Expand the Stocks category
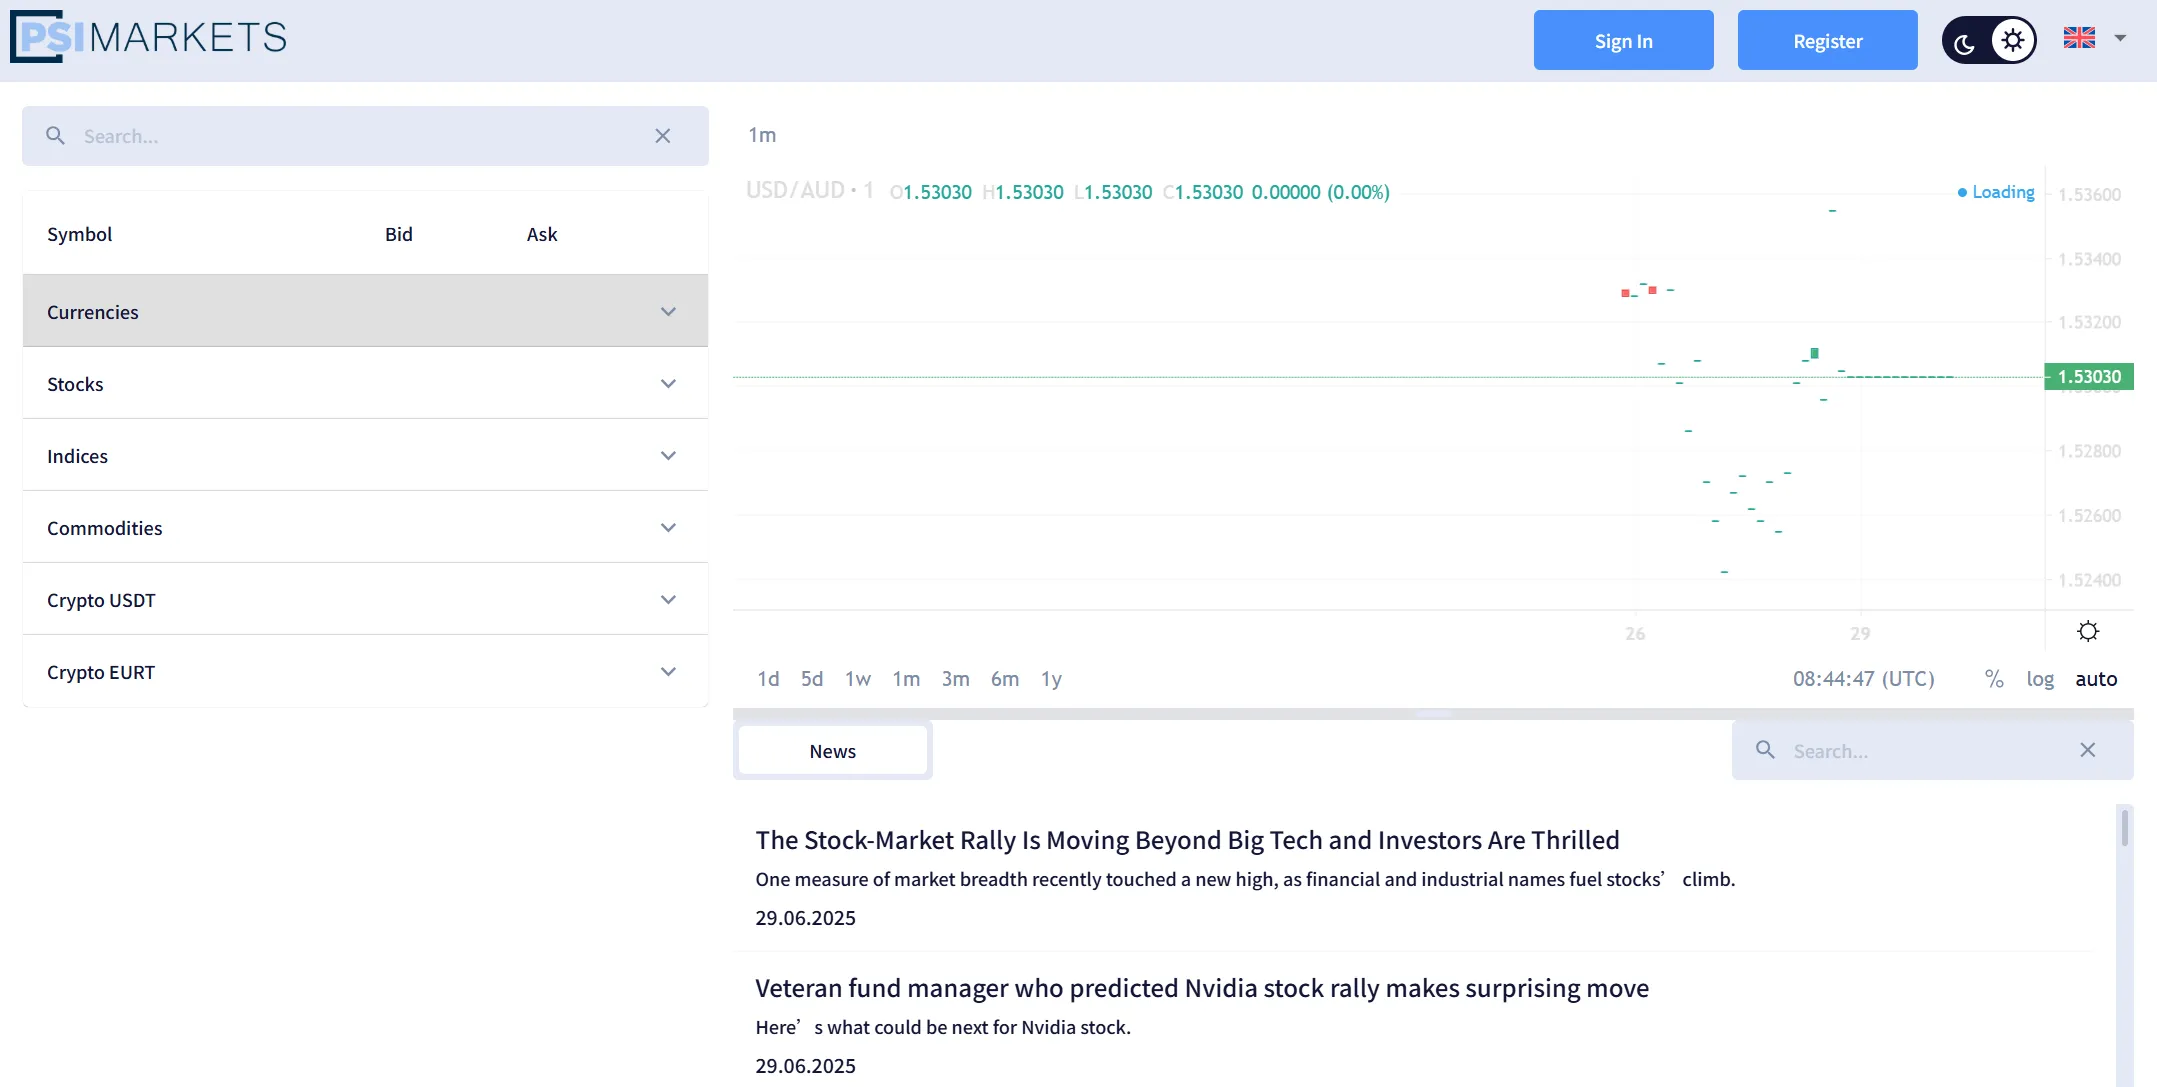The width and height of the screenshot is (2157, 1087). pos(365,384)
